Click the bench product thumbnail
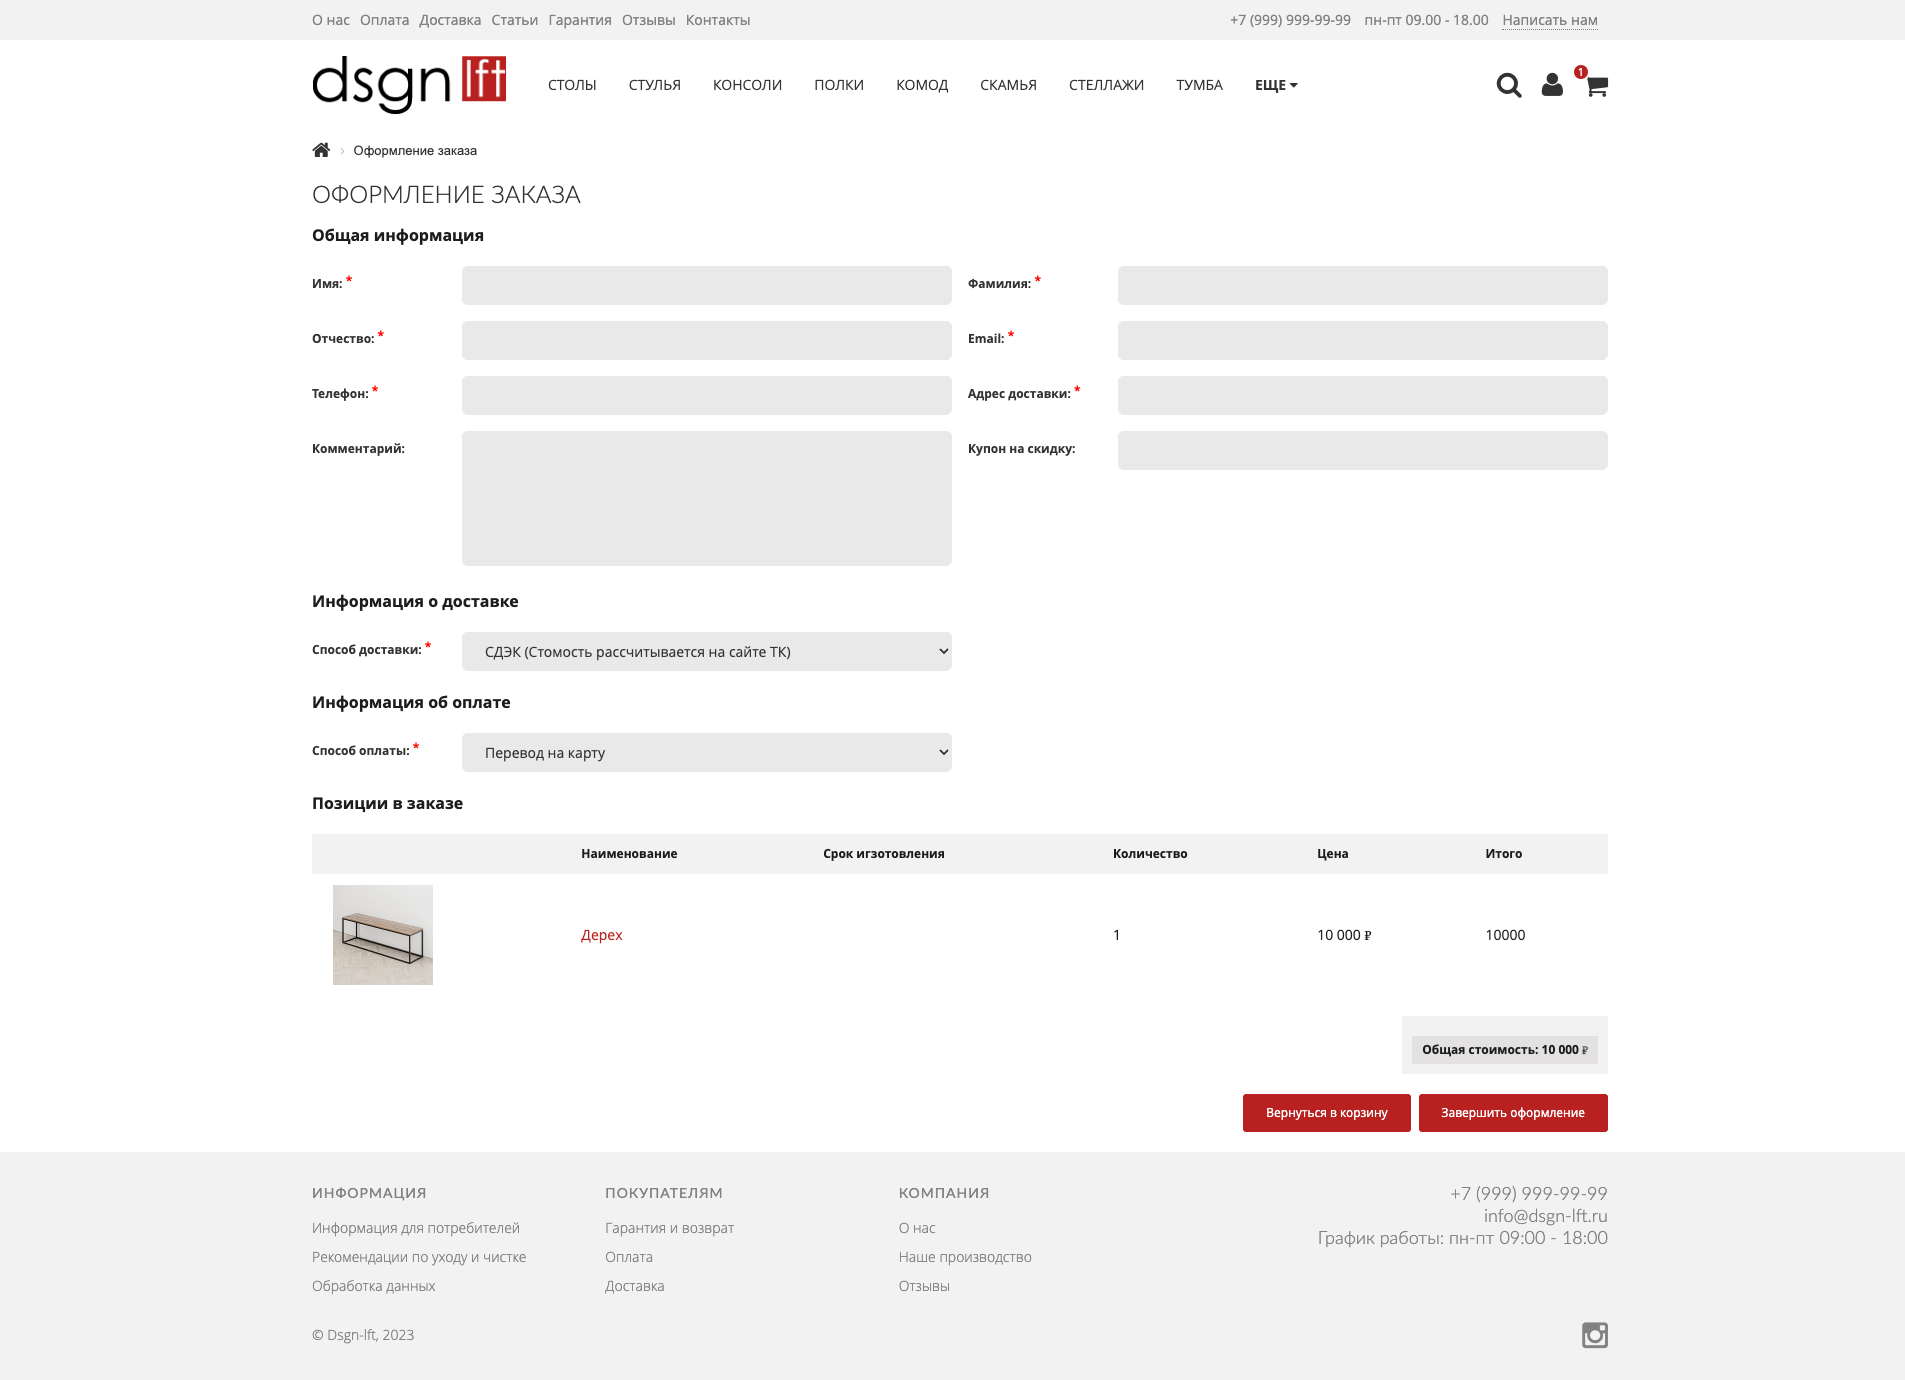1905x1380 pixels. click(x=383, y=935)
